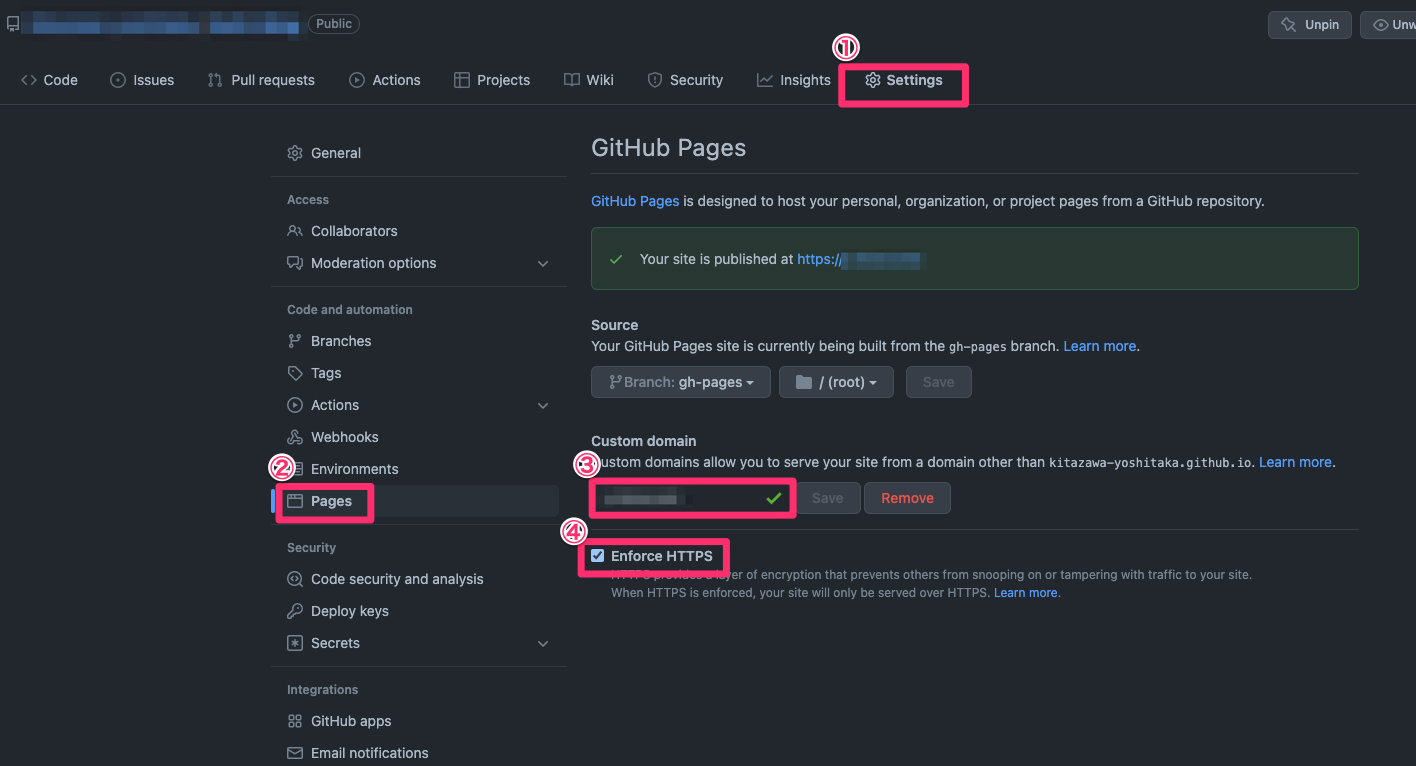Click the key icon beside Deploy keys

coord(295,611)
